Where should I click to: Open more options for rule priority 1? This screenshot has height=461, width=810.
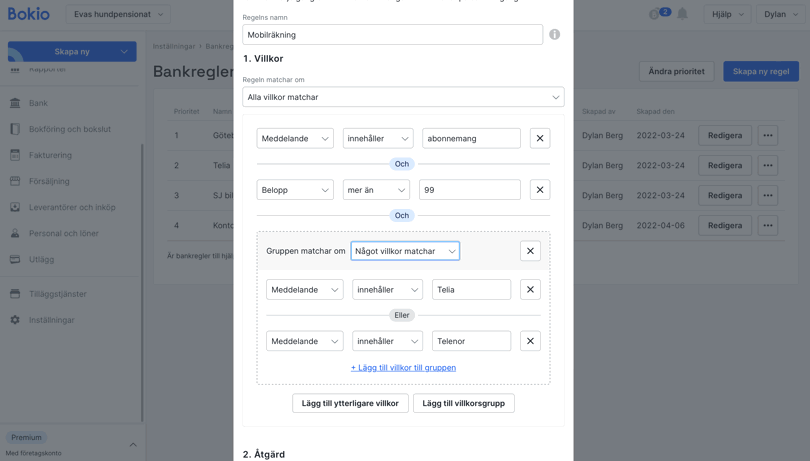pyautogui.click(x=768, y=135)
